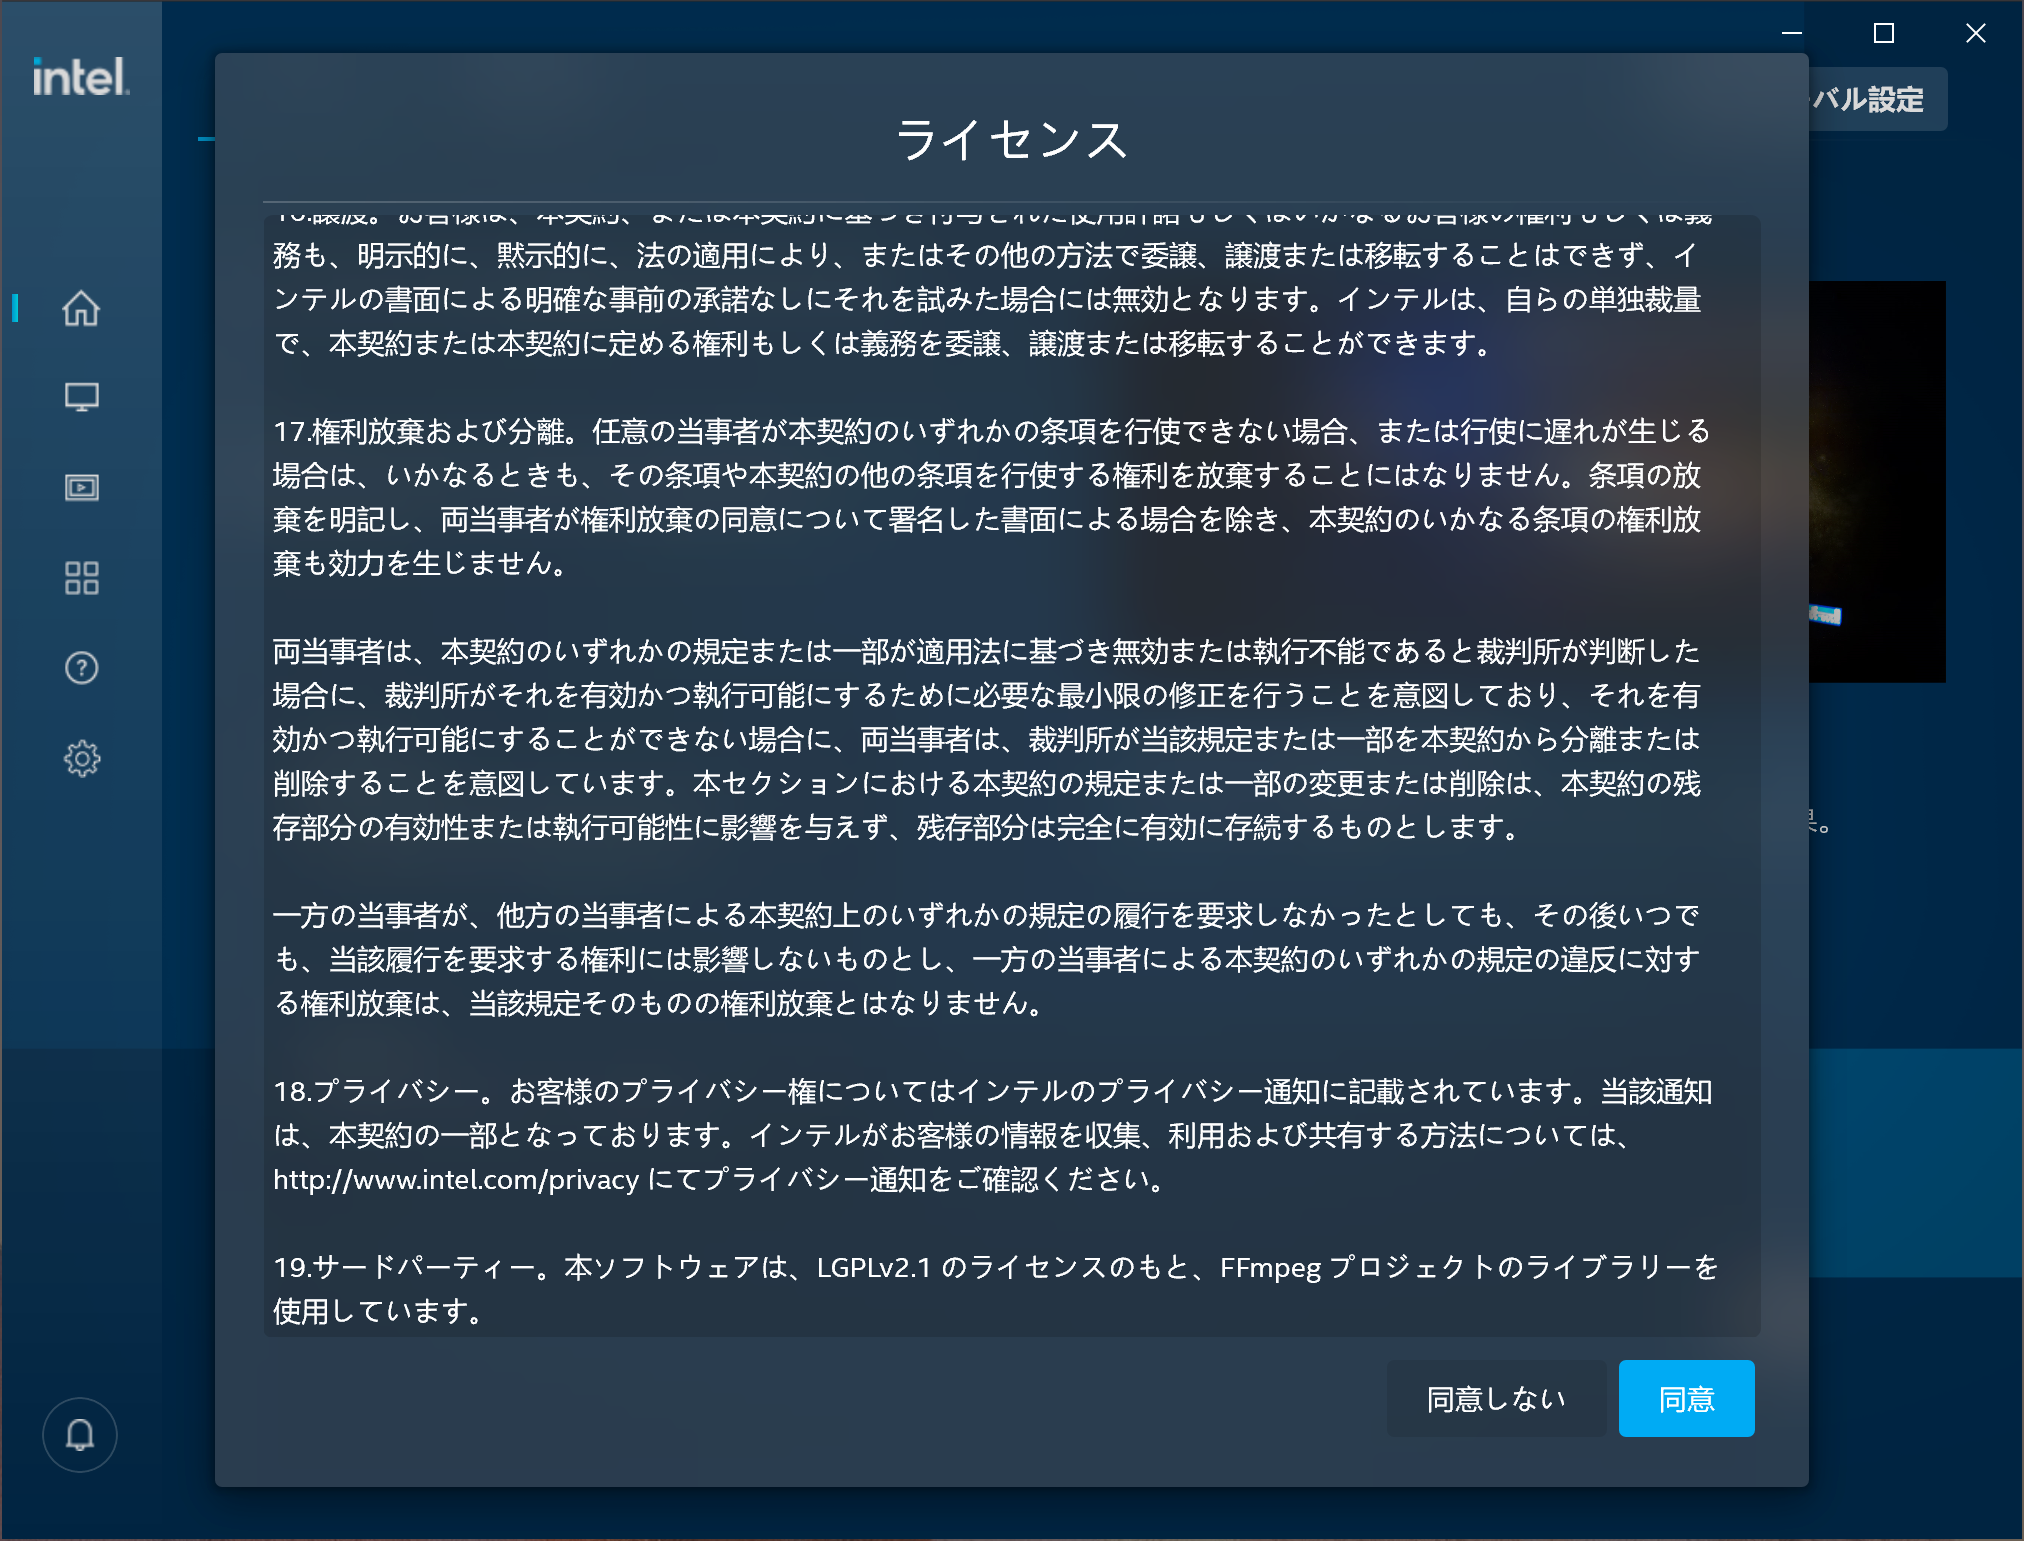
Task: Click the グローバル設定 tab behind dialog
Action: [1876, 99]
